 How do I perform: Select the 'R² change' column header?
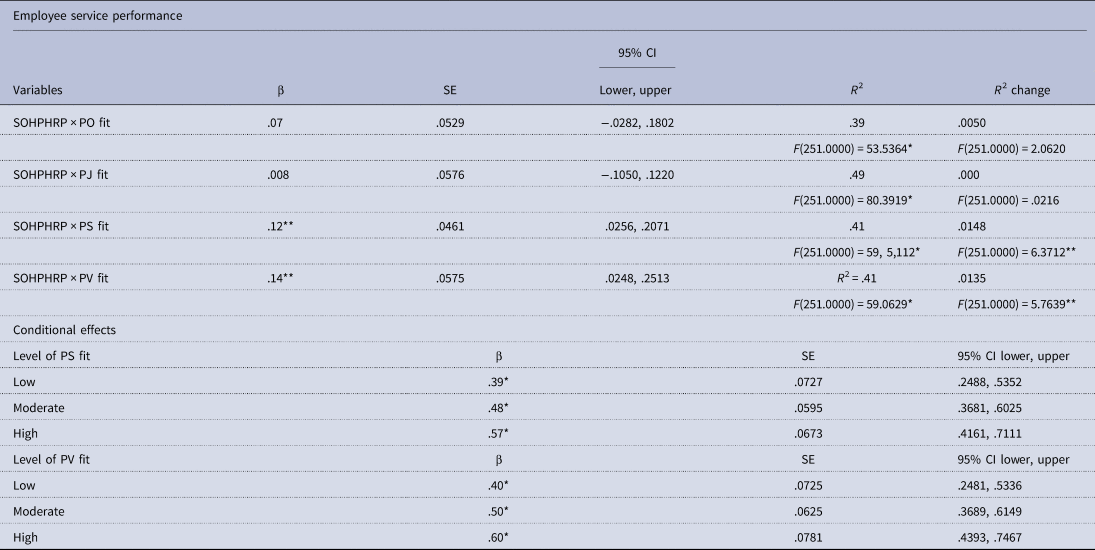(1022, 89)
